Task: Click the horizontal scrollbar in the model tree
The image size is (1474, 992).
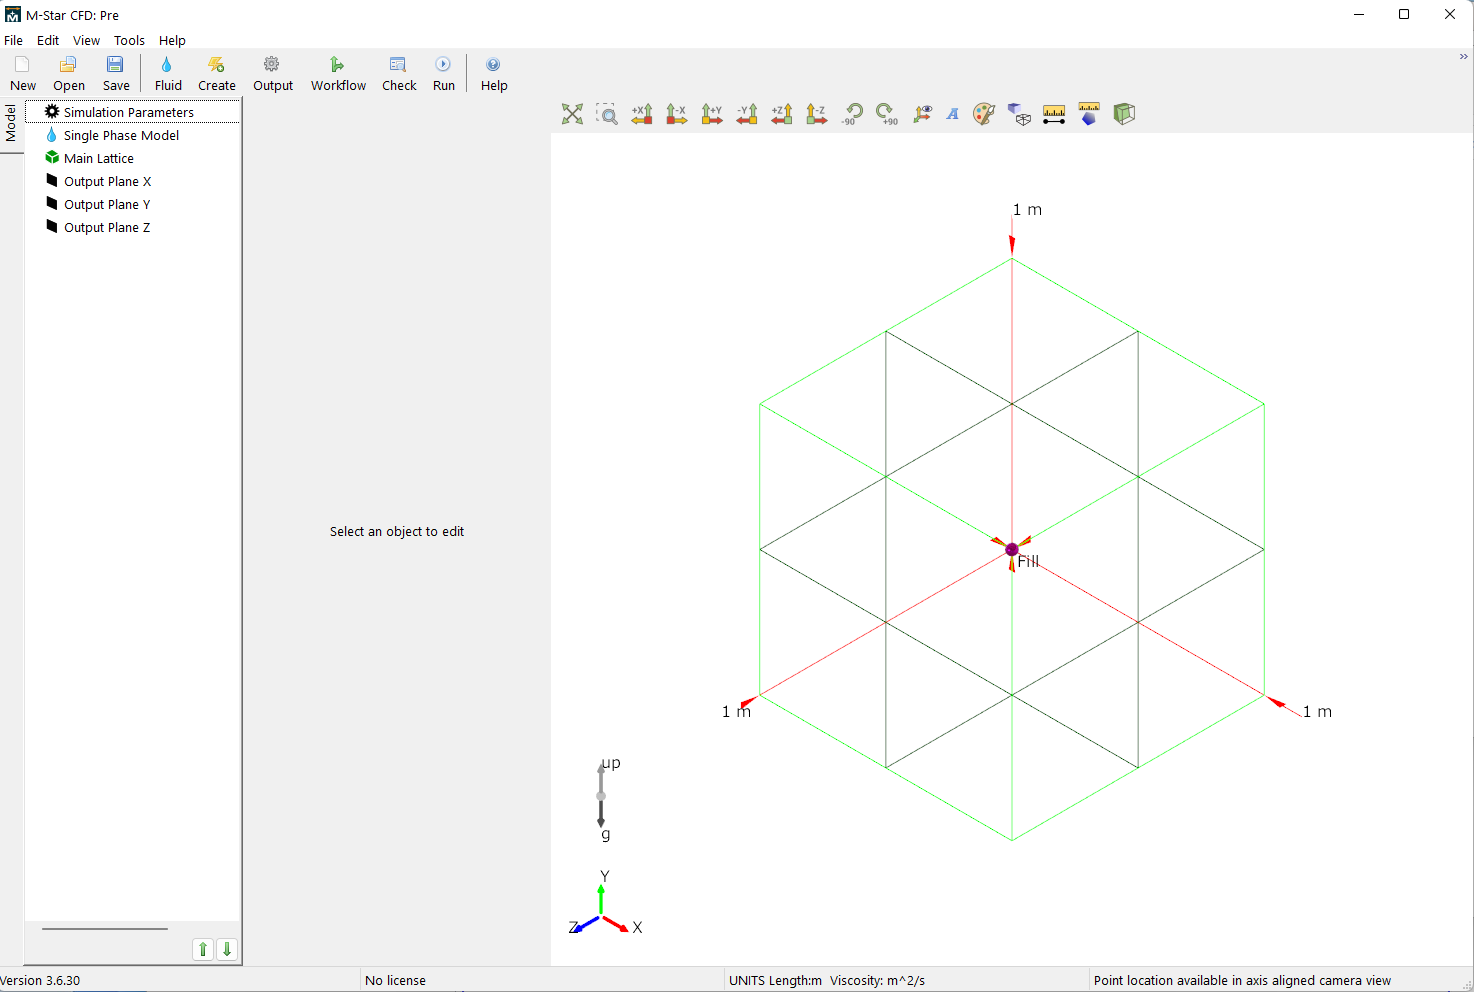Action: 105,929
